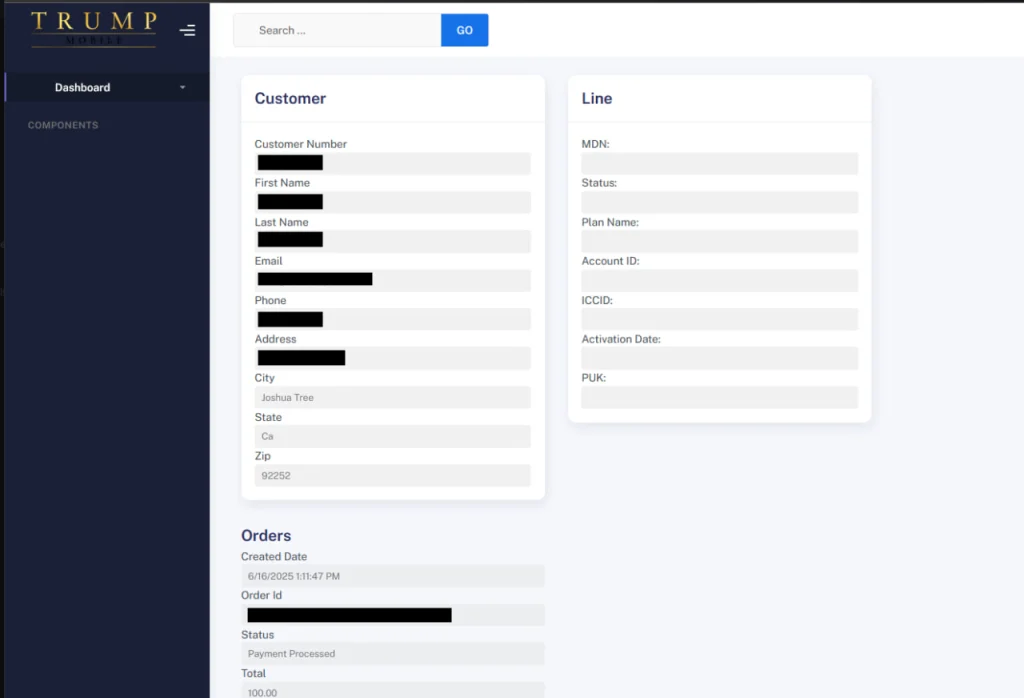
Task: Click the Customer card heading
Action: click(x=290, y=99)
